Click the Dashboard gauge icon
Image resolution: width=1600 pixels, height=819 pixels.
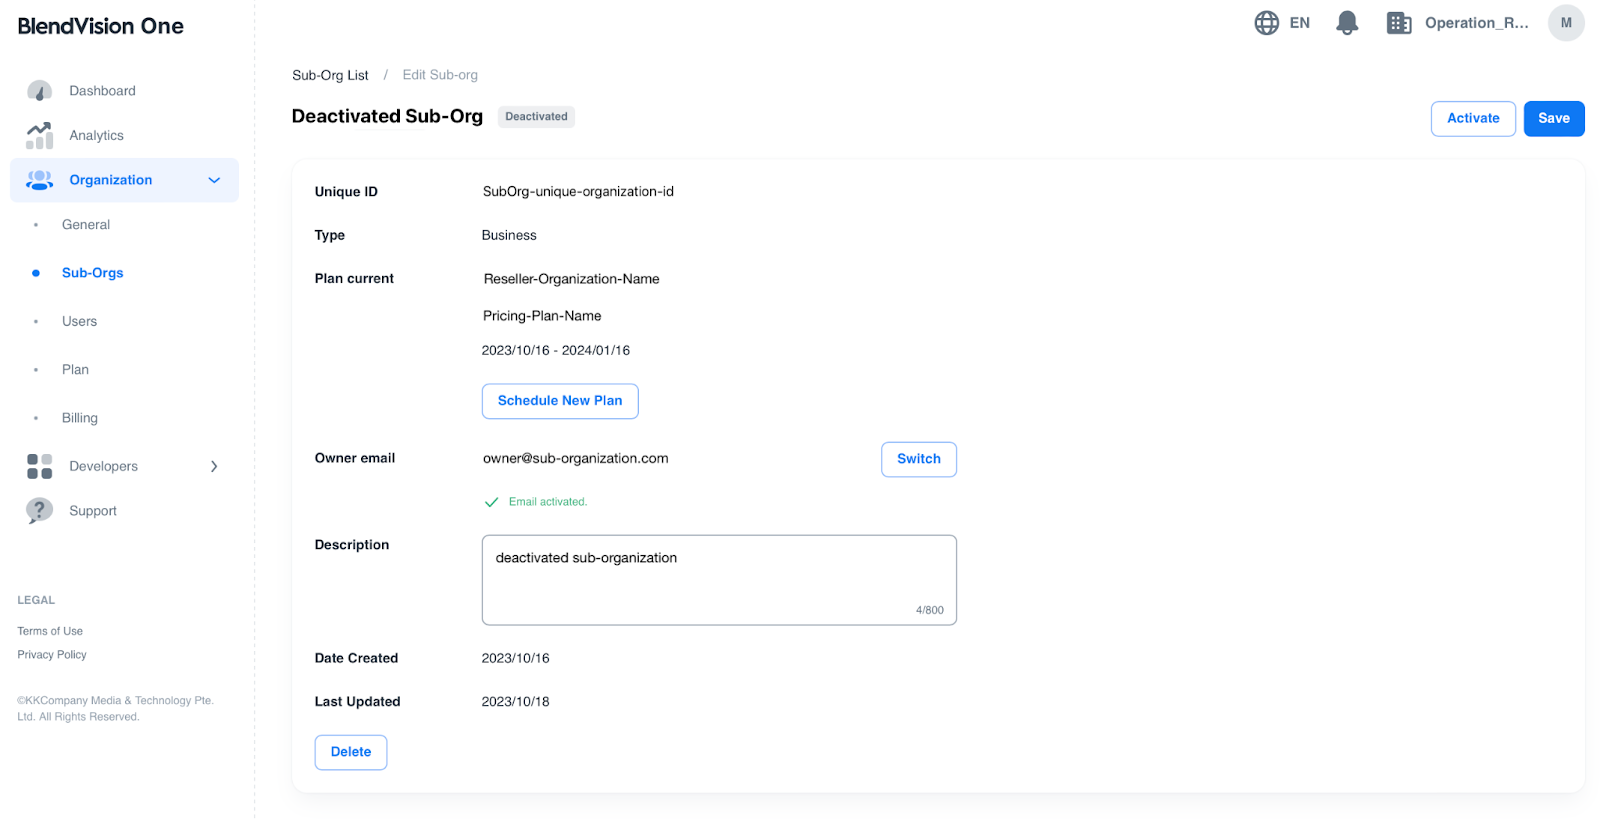click(39, 91)
